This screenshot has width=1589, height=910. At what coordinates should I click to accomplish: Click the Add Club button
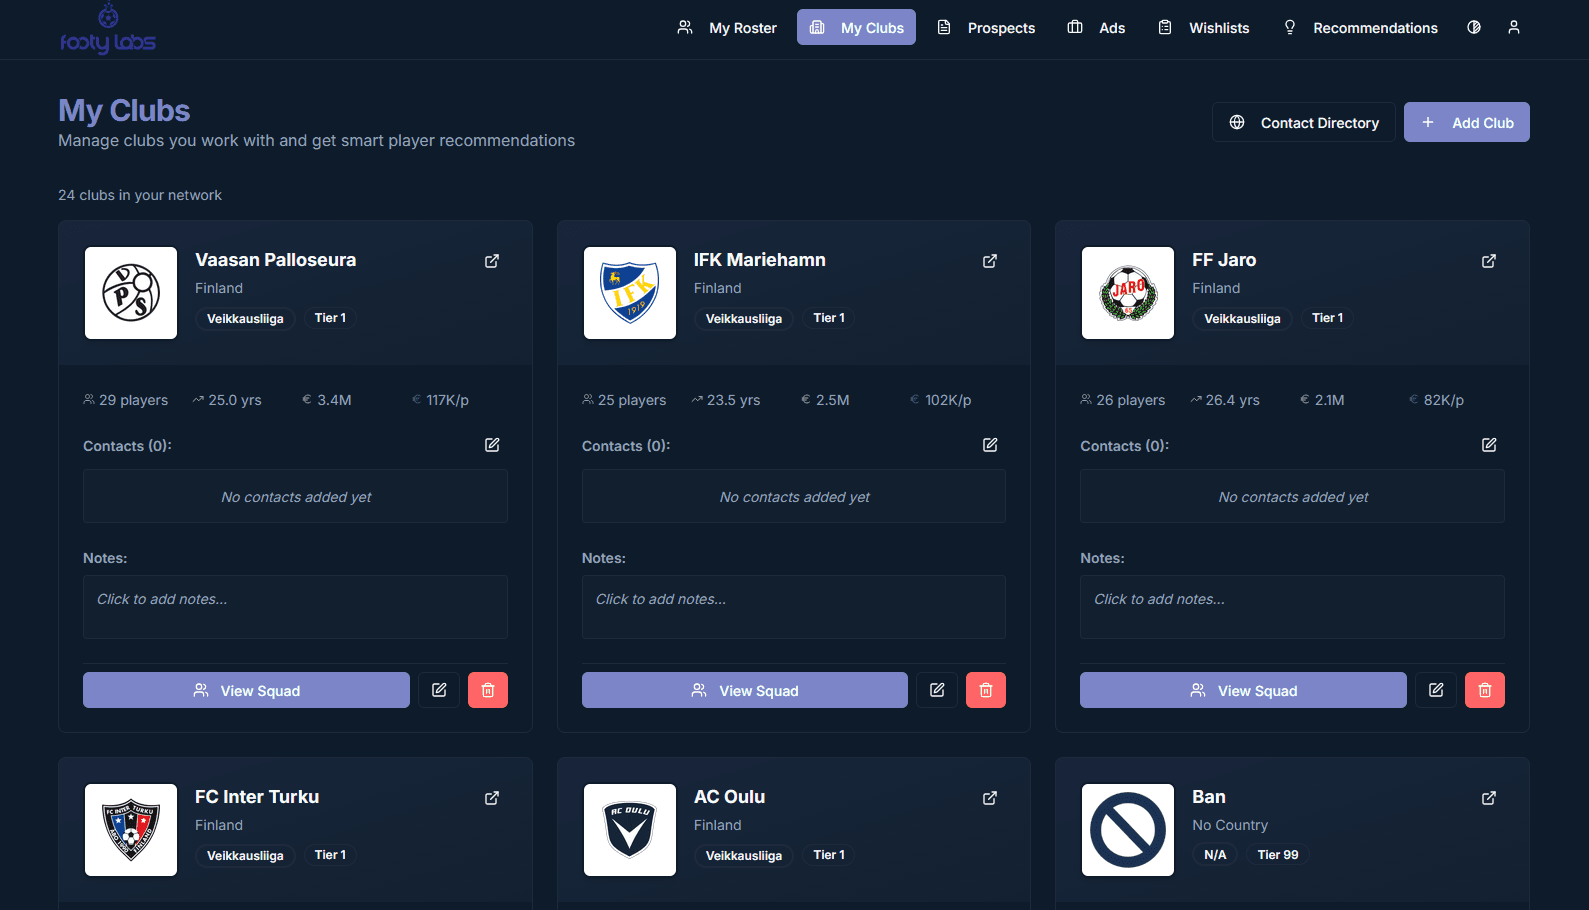pos(1466,122)
